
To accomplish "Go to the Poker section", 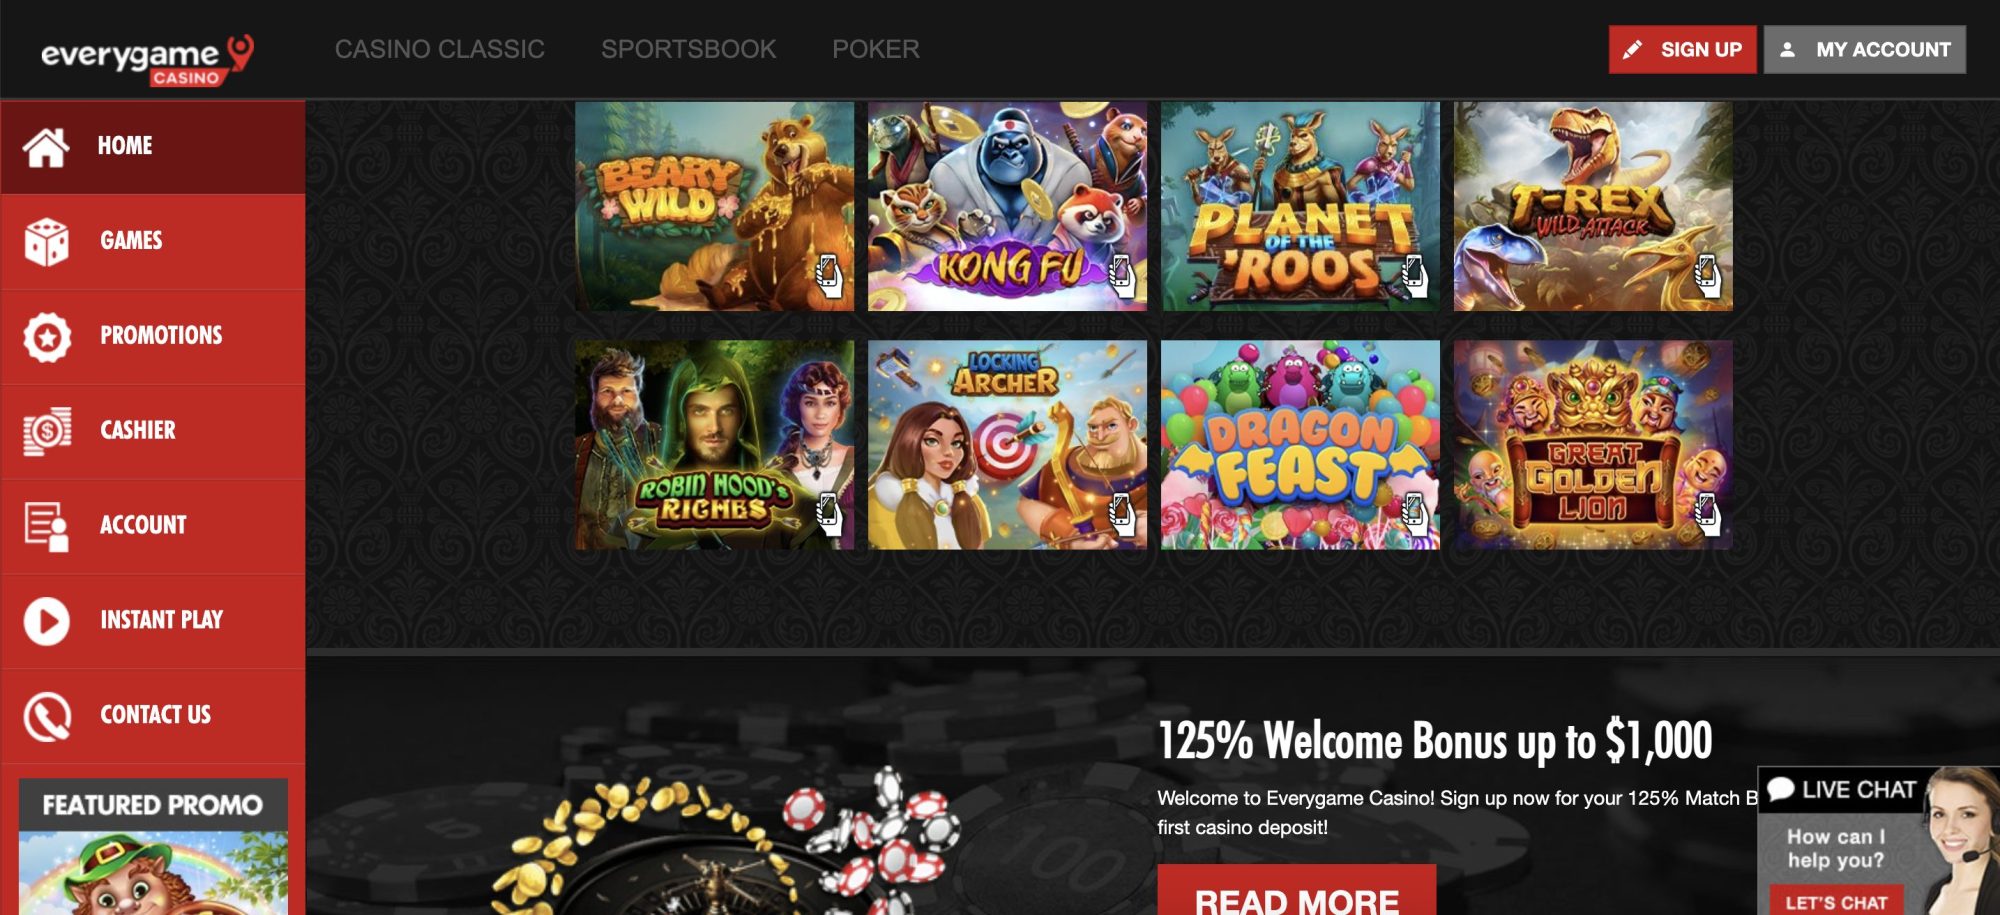I will tap(876, 49).
